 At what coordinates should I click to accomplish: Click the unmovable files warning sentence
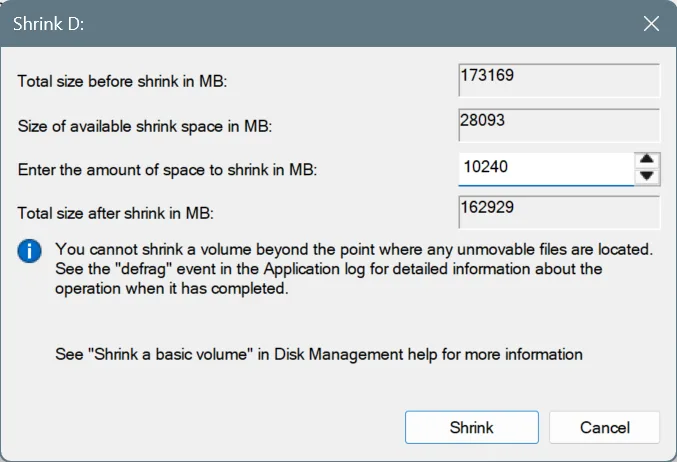click(x=354, y=249)
